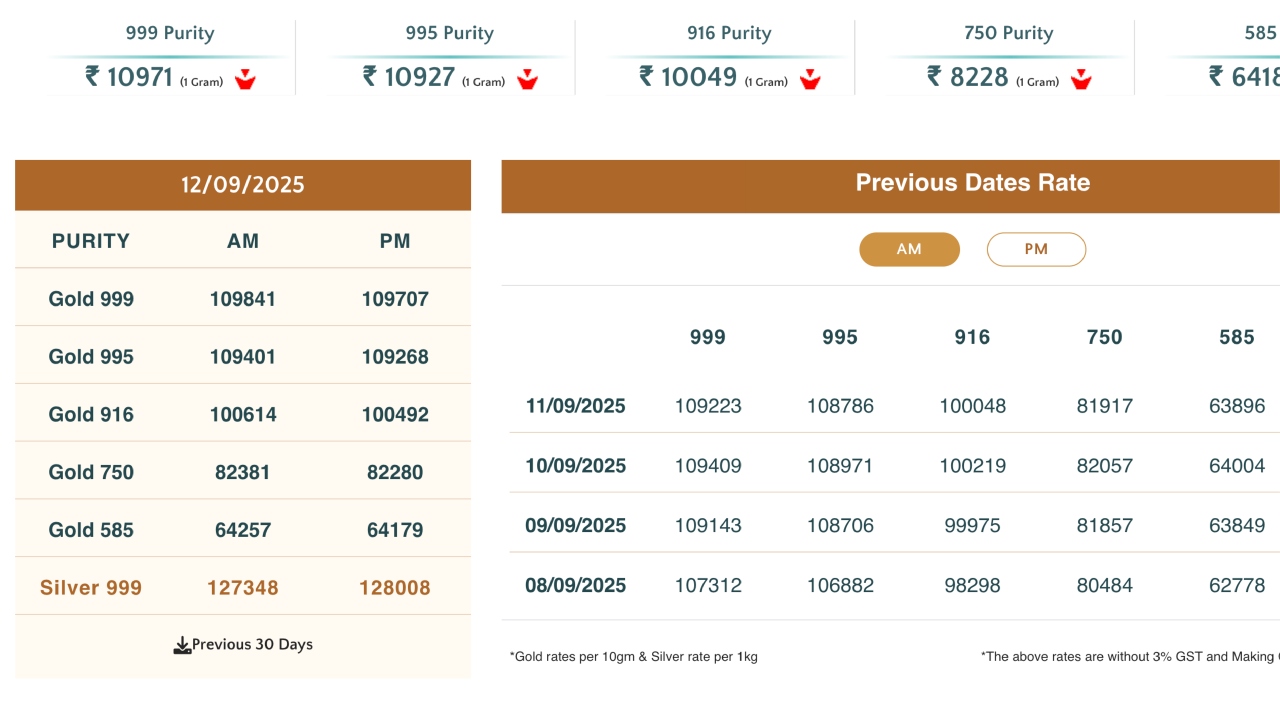Select the 08/09/2025 date row
1280x720 pixels.
coord(575,586)
